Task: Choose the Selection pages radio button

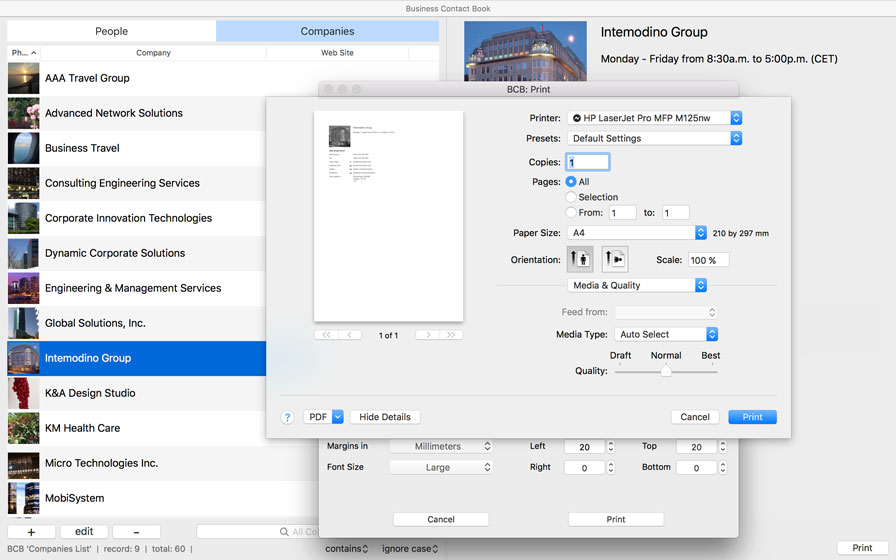Action: pos(571,197)
